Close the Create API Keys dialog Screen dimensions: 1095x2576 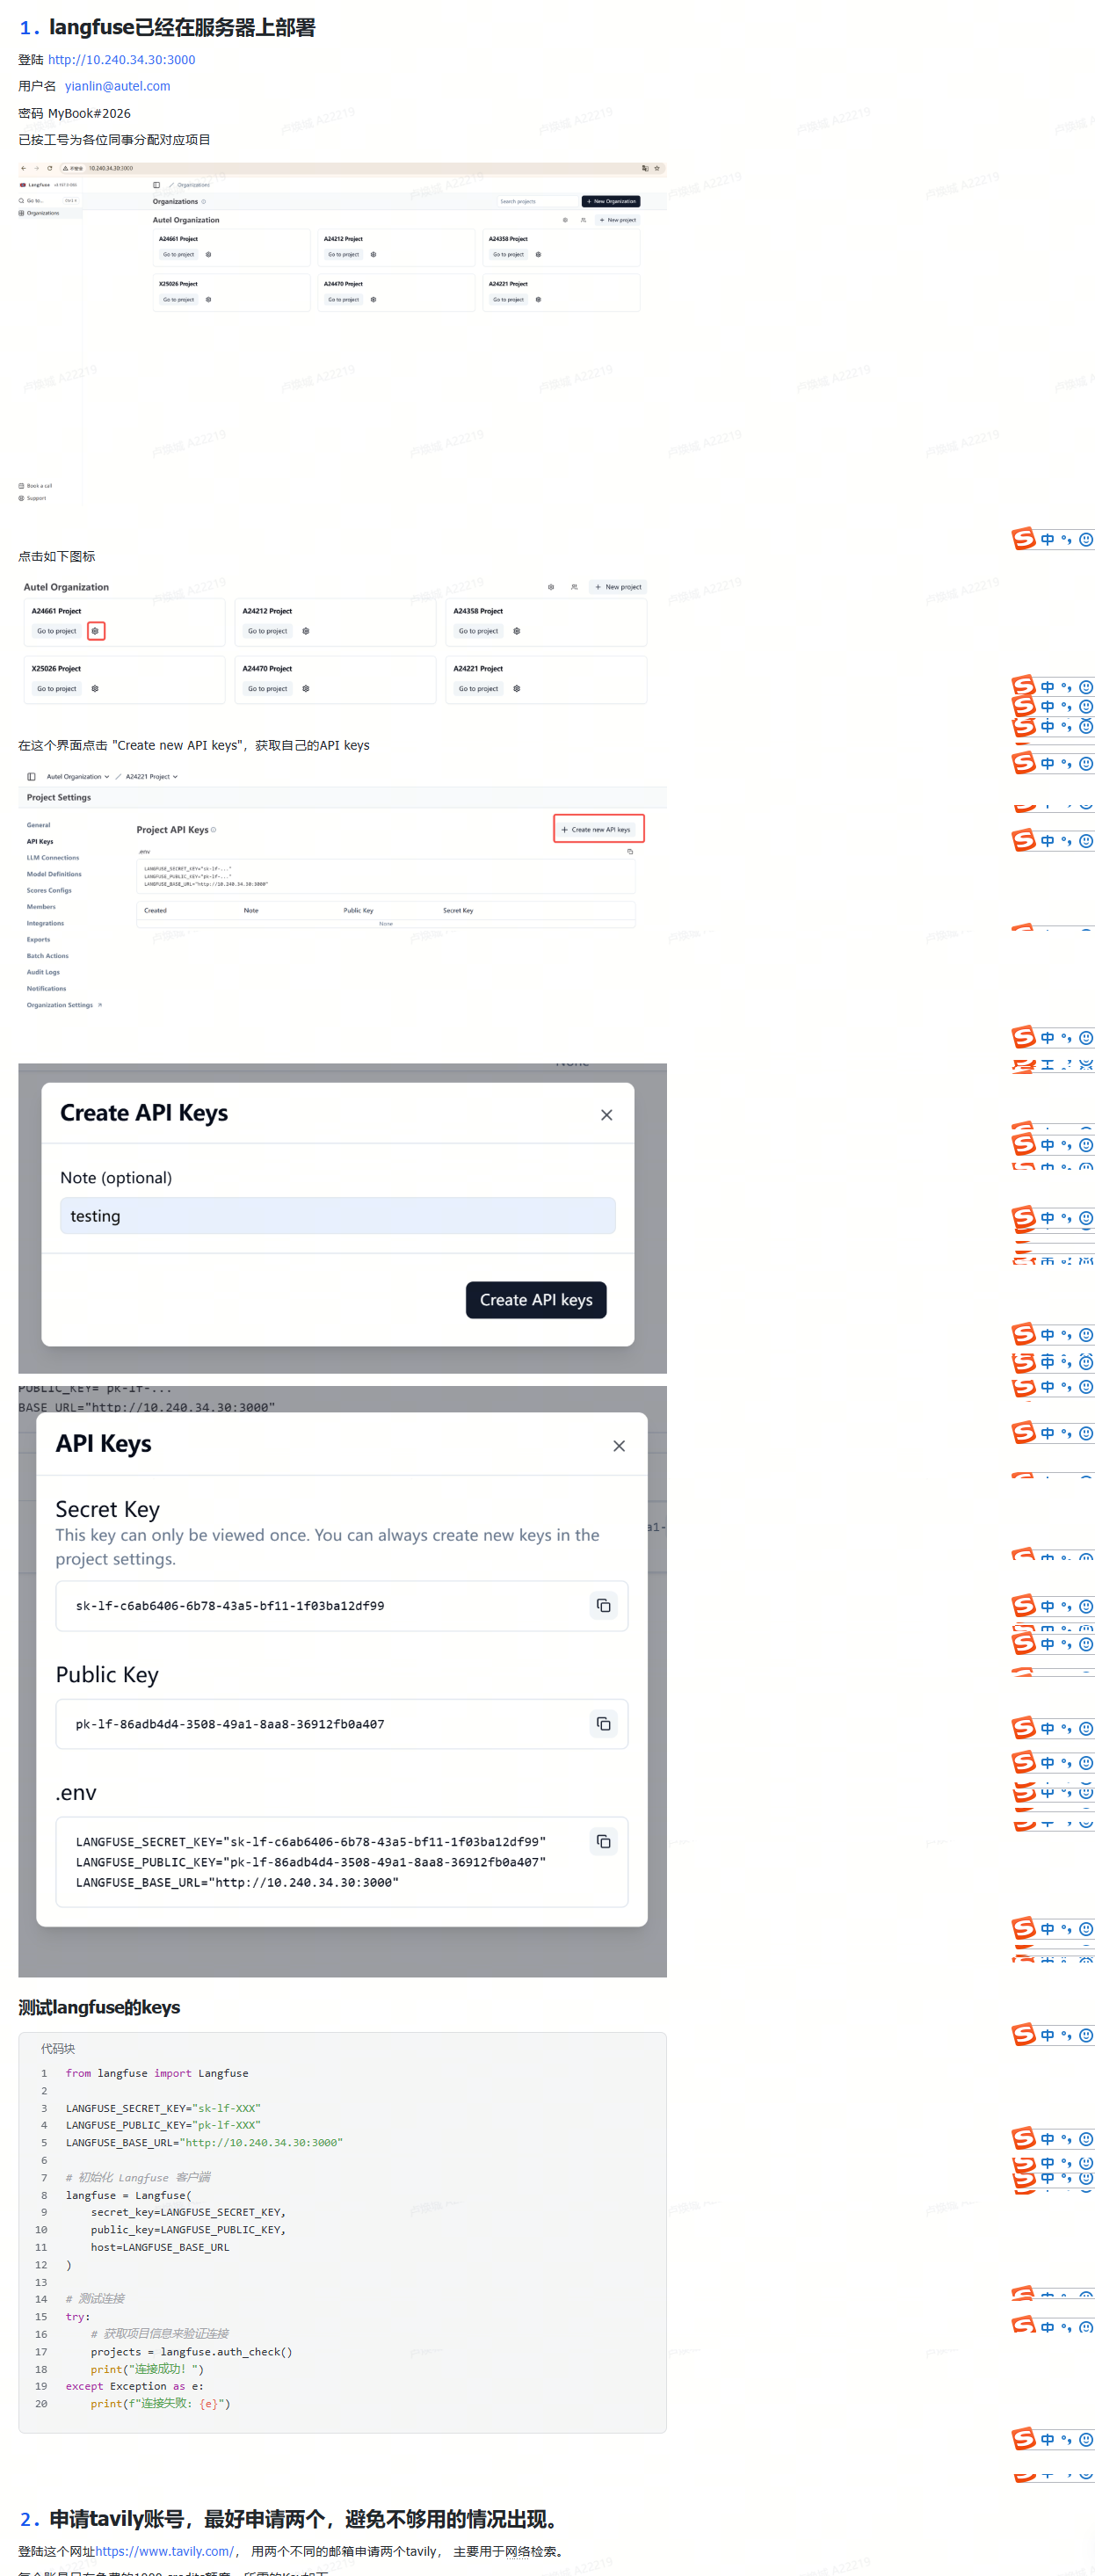point(607,1115)
